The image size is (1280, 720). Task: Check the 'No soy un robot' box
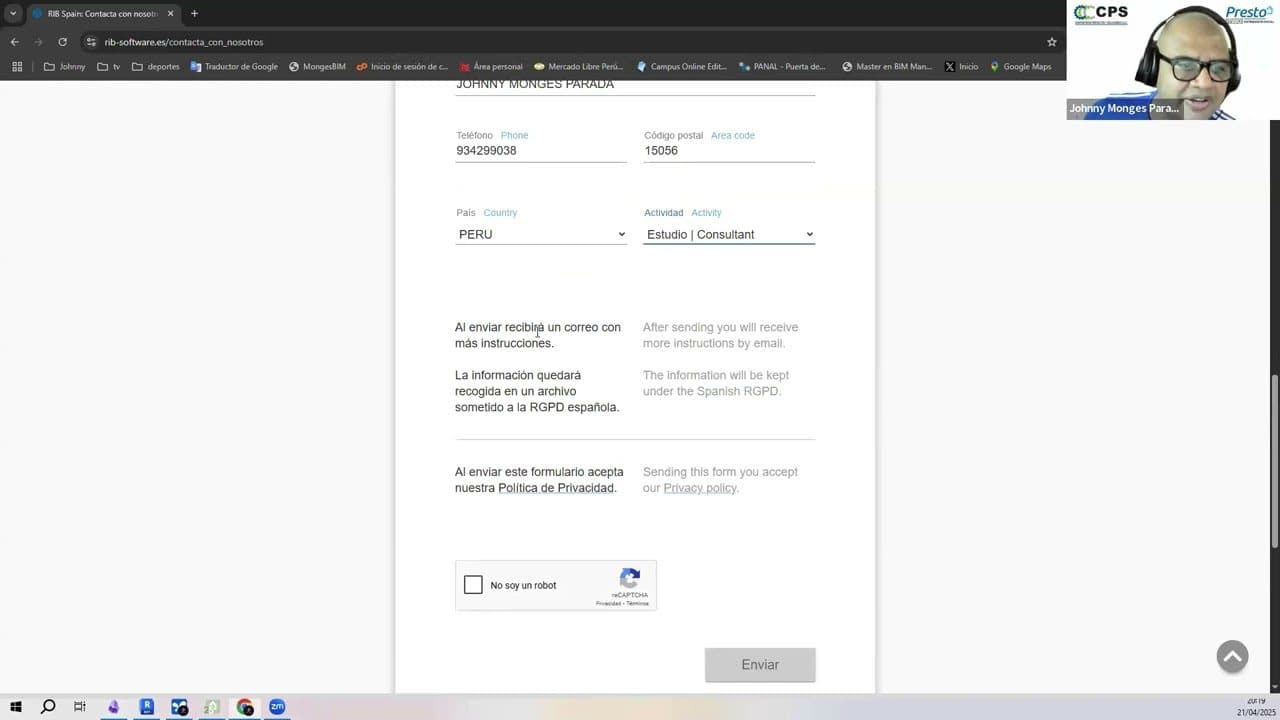pyautogui.click(x=473, y=585)
